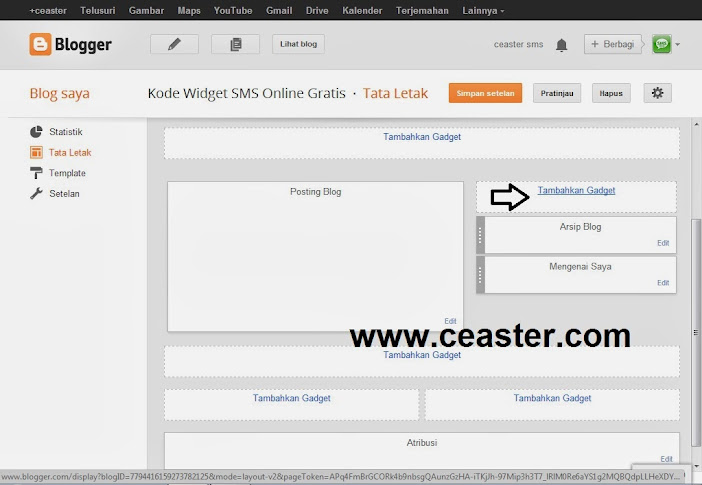Select Tata Letak in the sidebar
The height and width of the screenshot is (485, 702).
coord(70,152)
